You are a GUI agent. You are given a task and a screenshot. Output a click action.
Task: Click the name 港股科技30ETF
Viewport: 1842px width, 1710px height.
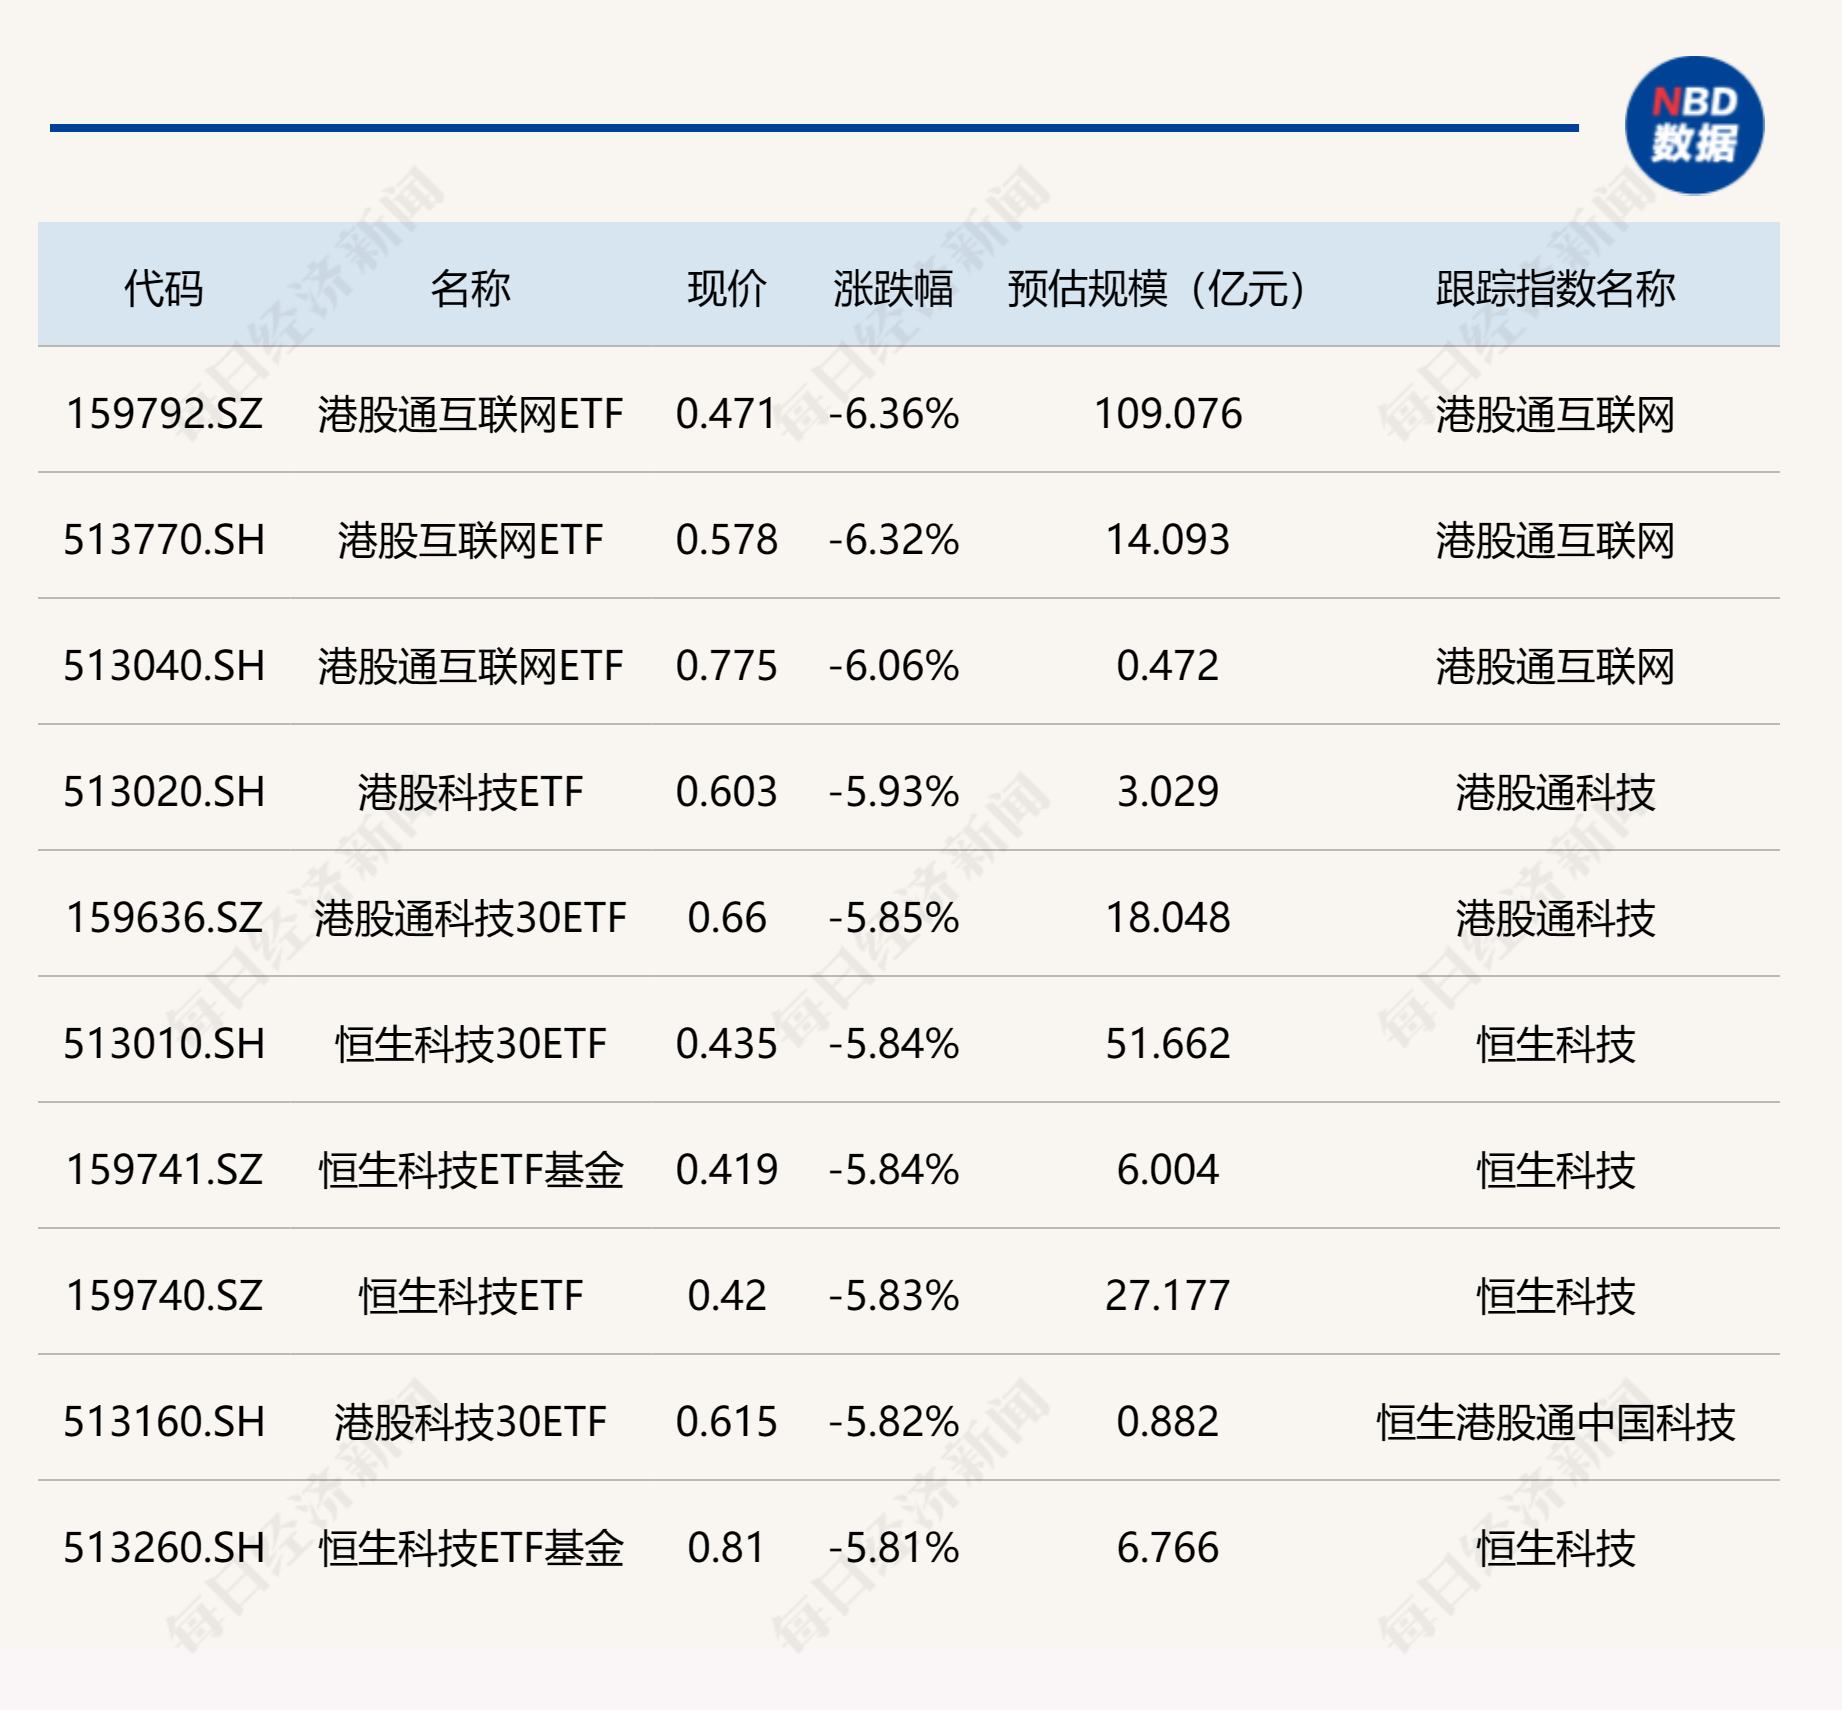[x=470, y=1422]
